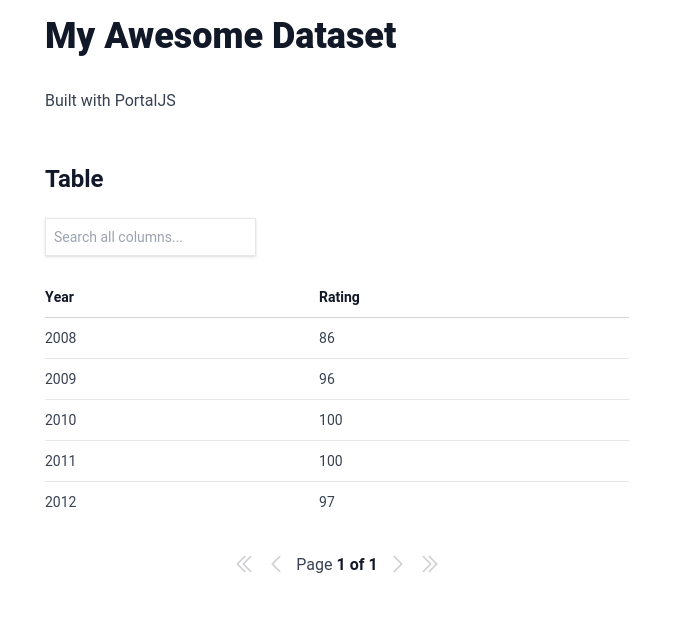Click the 2010 row's rating of 100
This screenshot has width=689, height=618.
tap(331, 420)
